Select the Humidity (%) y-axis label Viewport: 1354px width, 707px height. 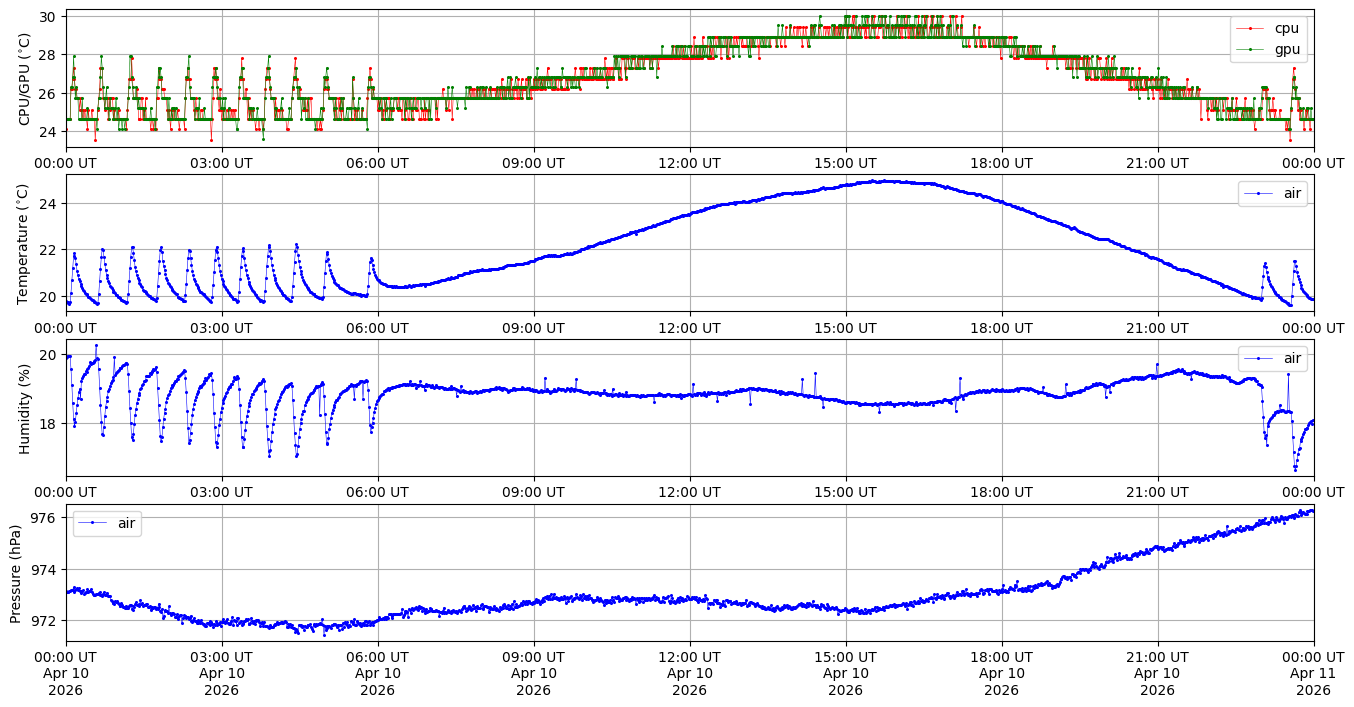[x=25, y=408]
